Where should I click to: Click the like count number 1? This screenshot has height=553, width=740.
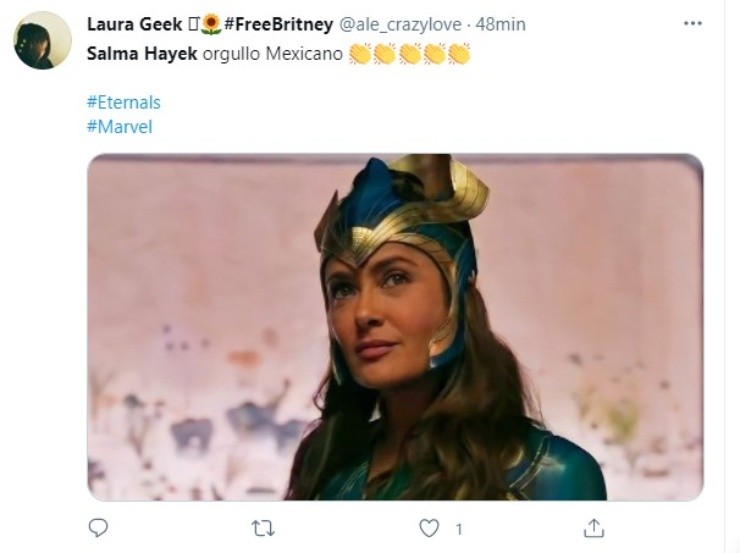[459, 528]
